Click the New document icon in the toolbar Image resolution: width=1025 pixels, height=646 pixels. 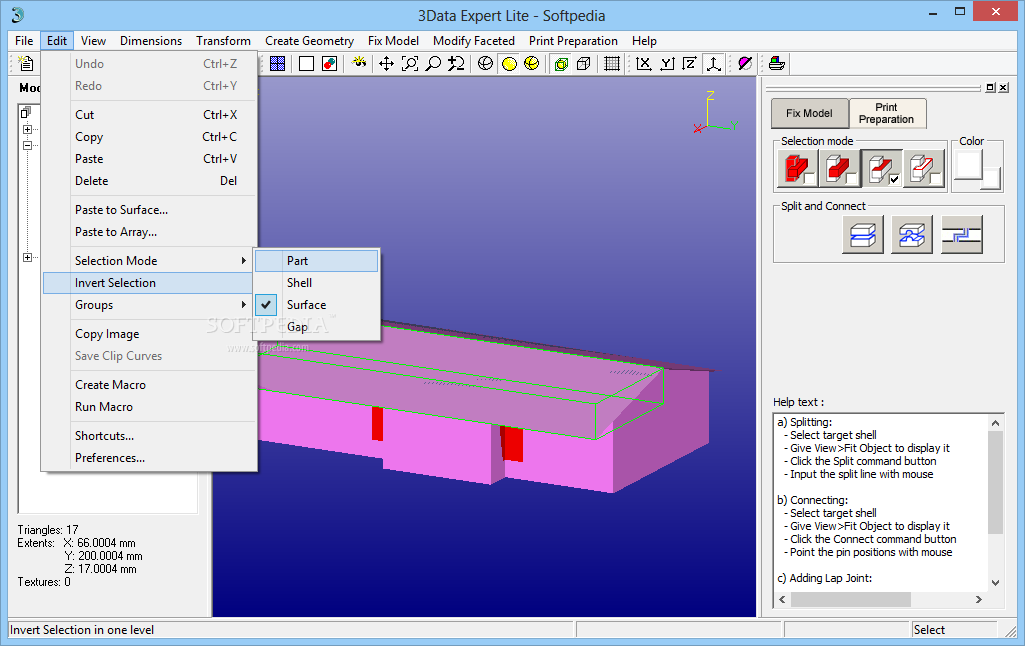tap(25, 63)
